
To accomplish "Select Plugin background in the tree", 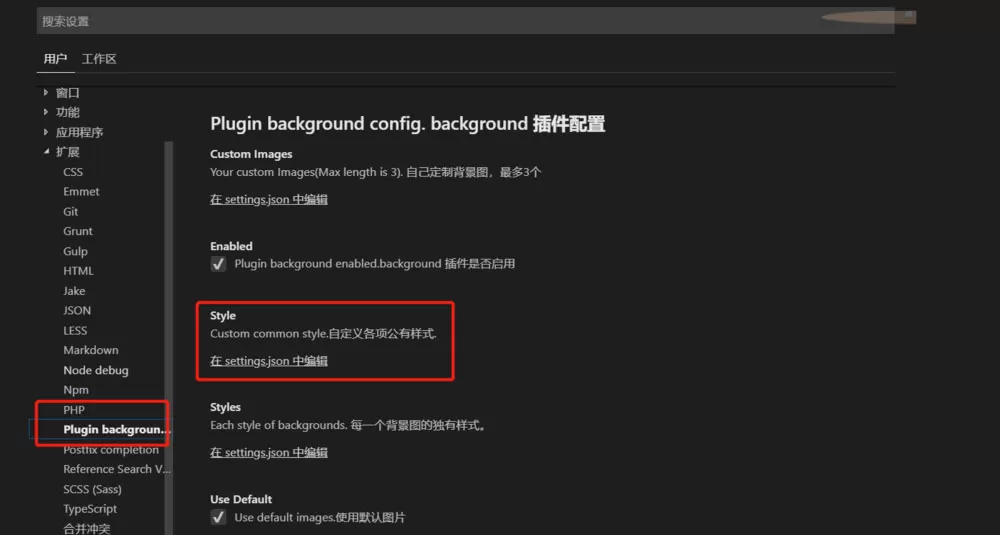I will click(117, 429).
